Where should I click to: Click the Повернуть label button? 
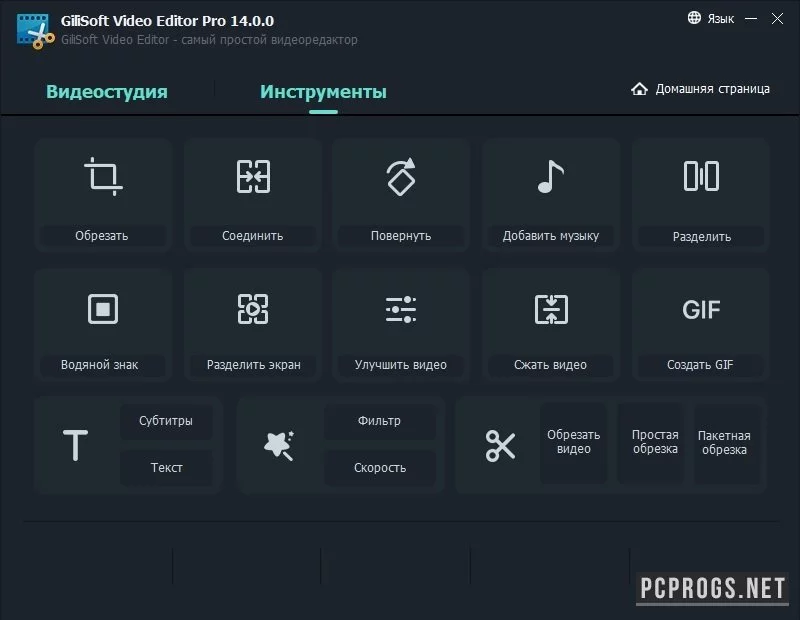(x=401, y=236)
